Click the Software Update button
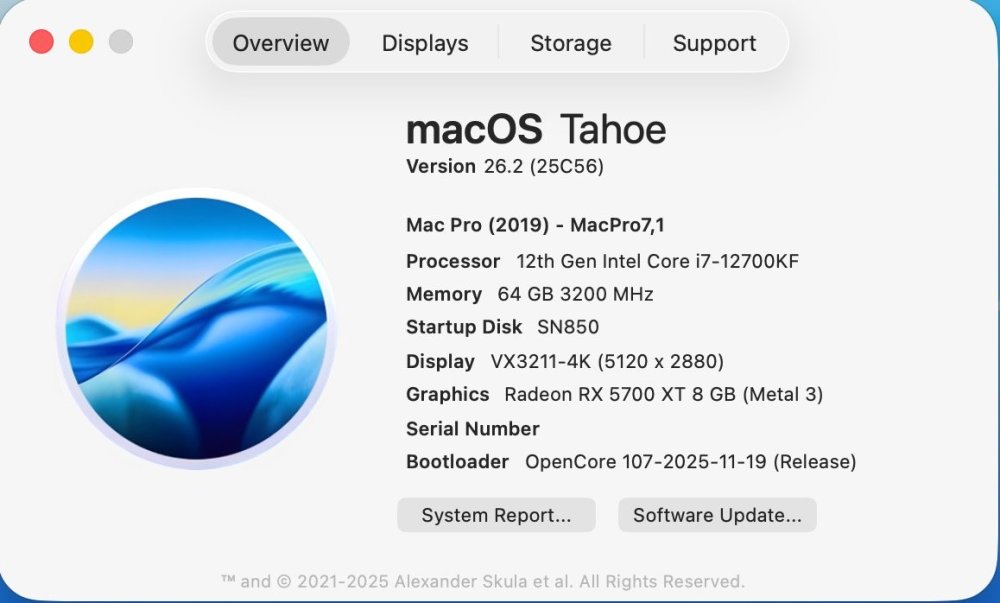 point(717,515)
